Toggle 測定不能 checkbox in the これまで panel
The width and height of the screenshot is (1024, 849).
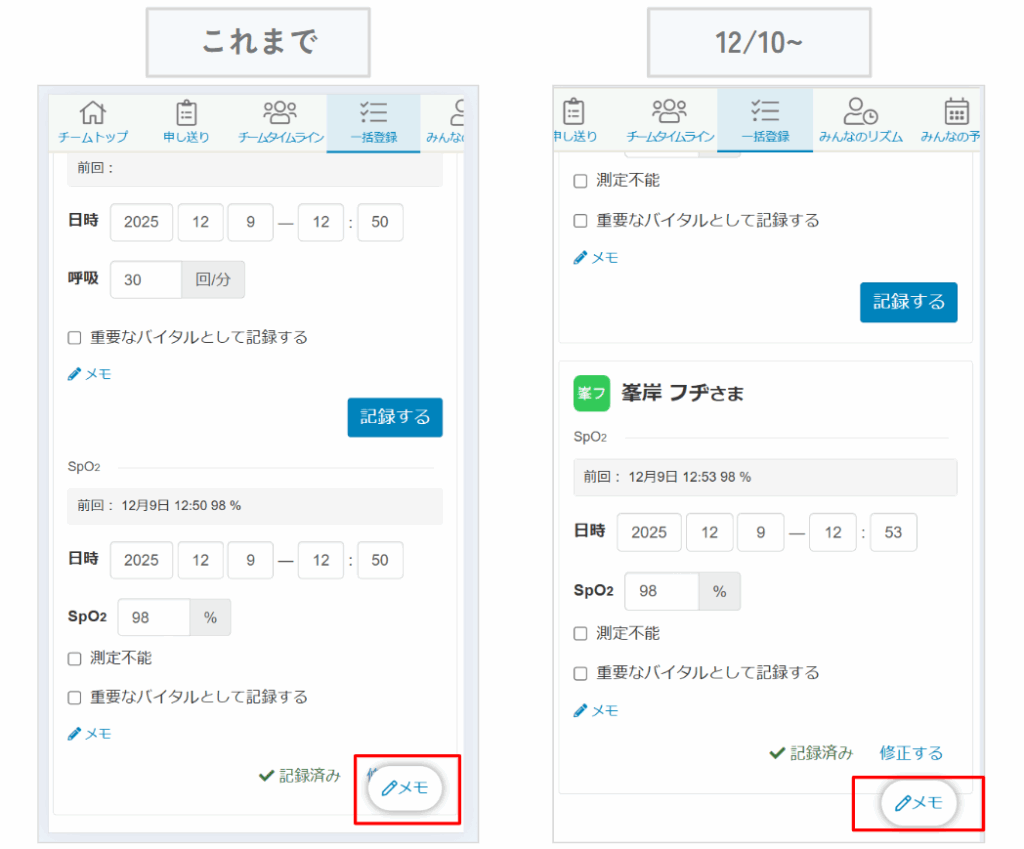[x=75, y=659]
